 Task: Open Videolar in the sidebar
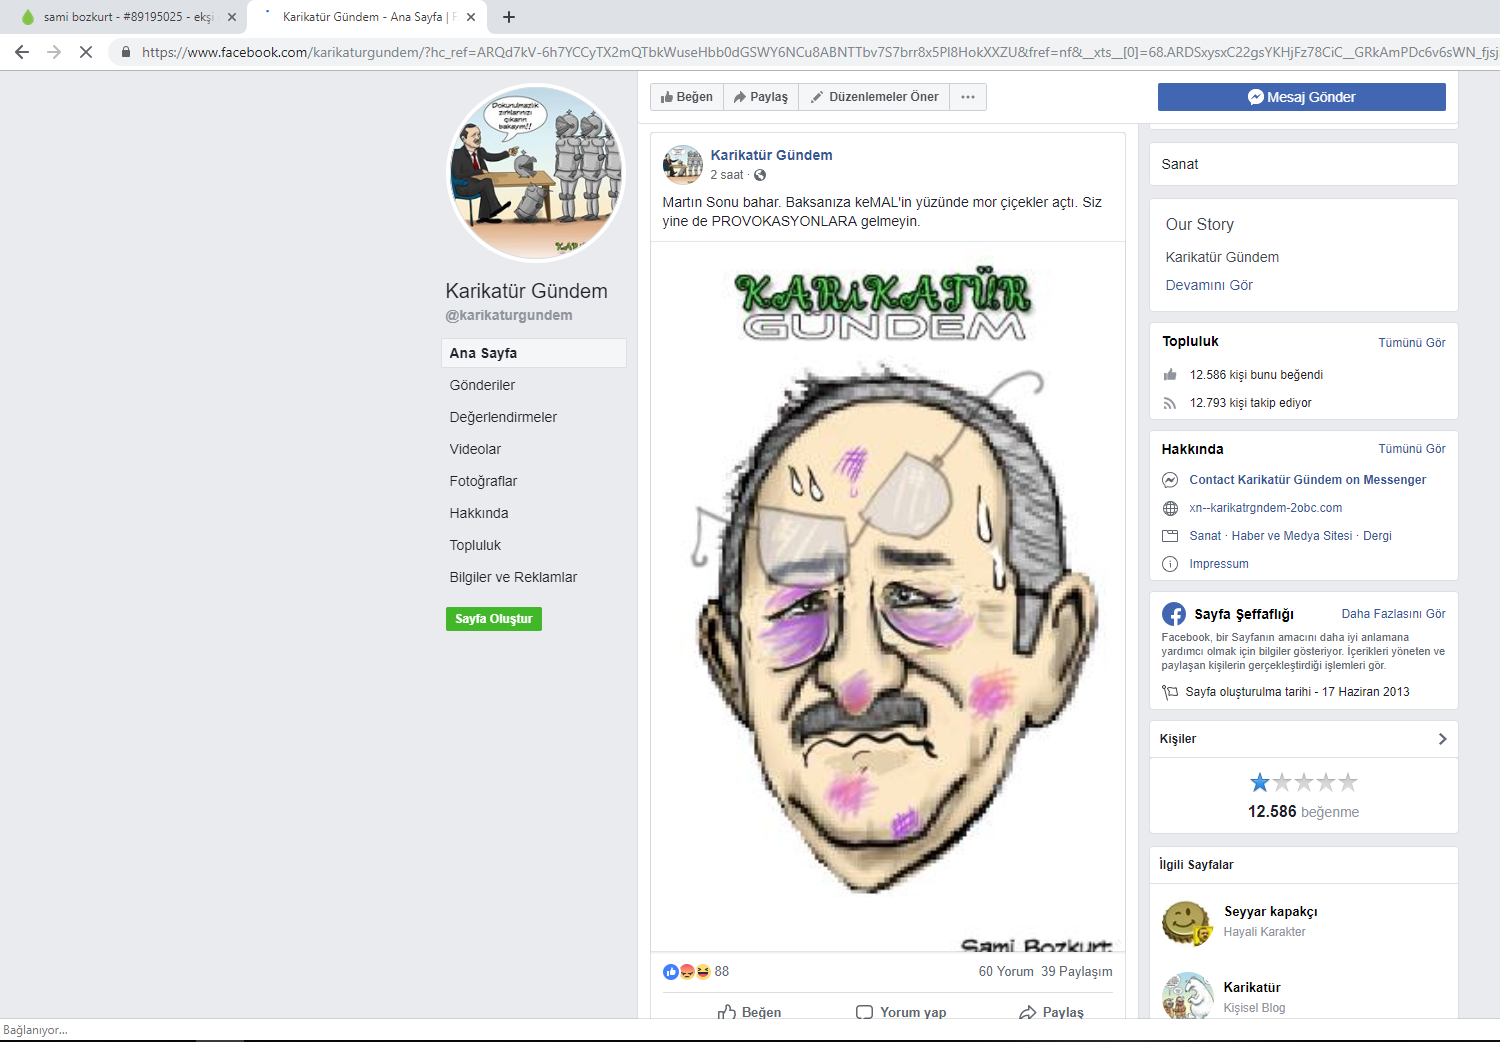pyautogui.click(x=475, y=449)
